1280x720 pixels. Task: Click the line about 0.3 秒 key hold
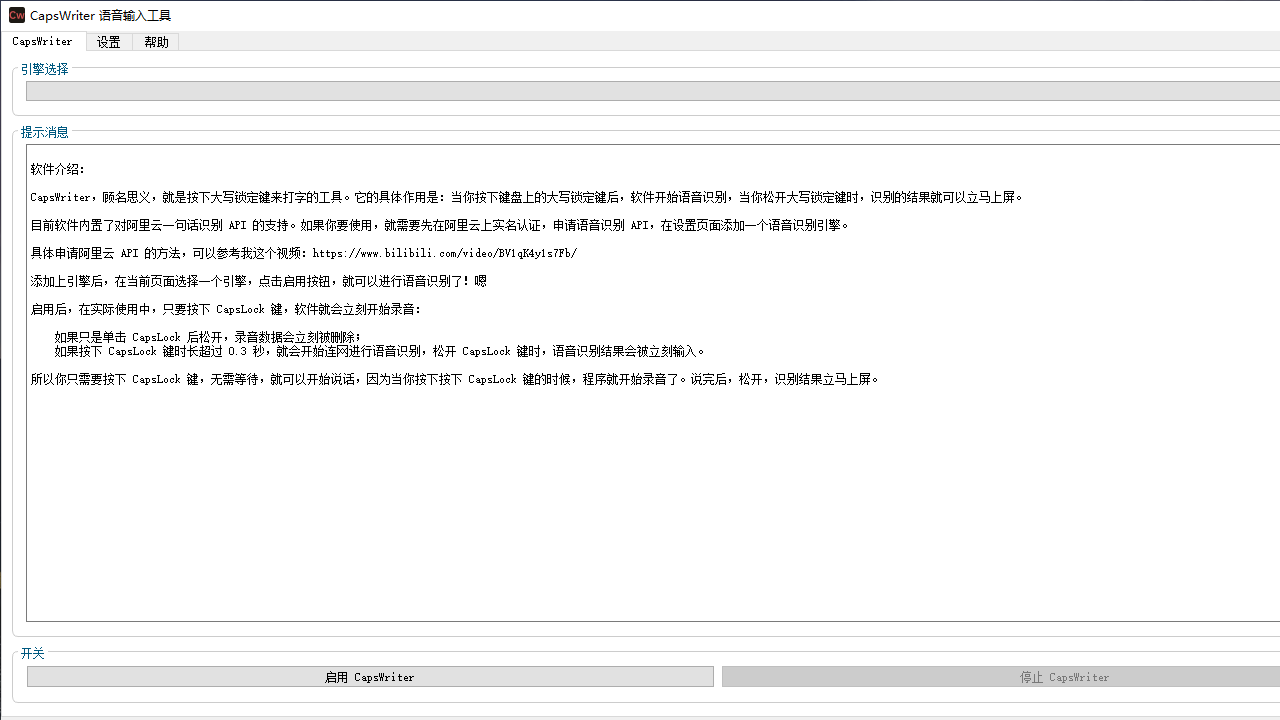(x=380, y=351)
